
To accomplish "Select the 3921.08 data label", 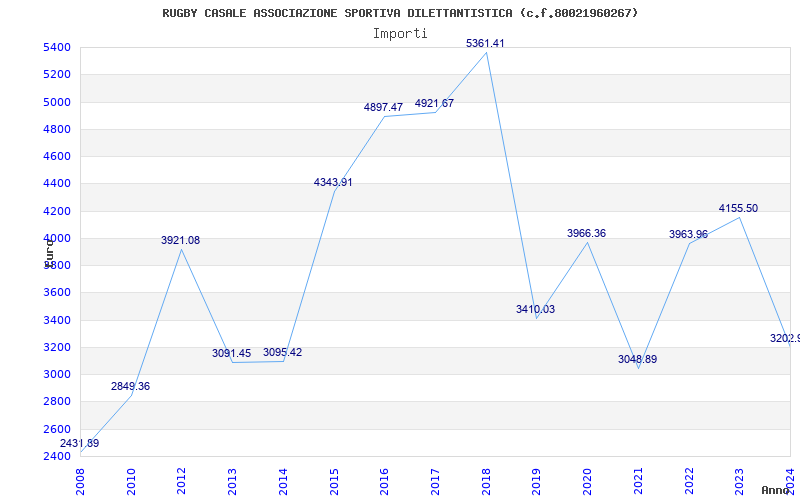I will (x=181, y=240).
